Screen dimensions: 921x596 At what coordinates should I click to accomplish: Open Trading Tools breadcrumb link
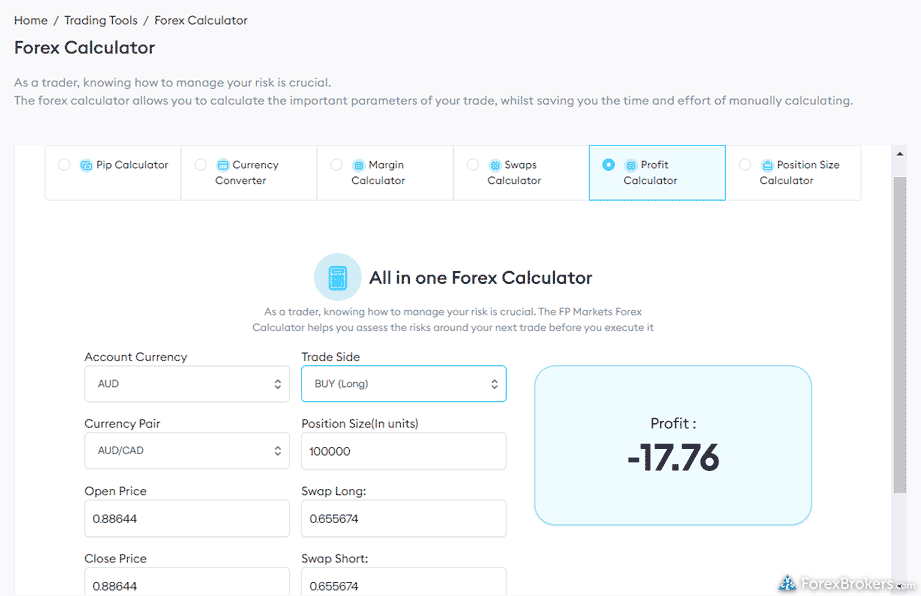(101, 20)
